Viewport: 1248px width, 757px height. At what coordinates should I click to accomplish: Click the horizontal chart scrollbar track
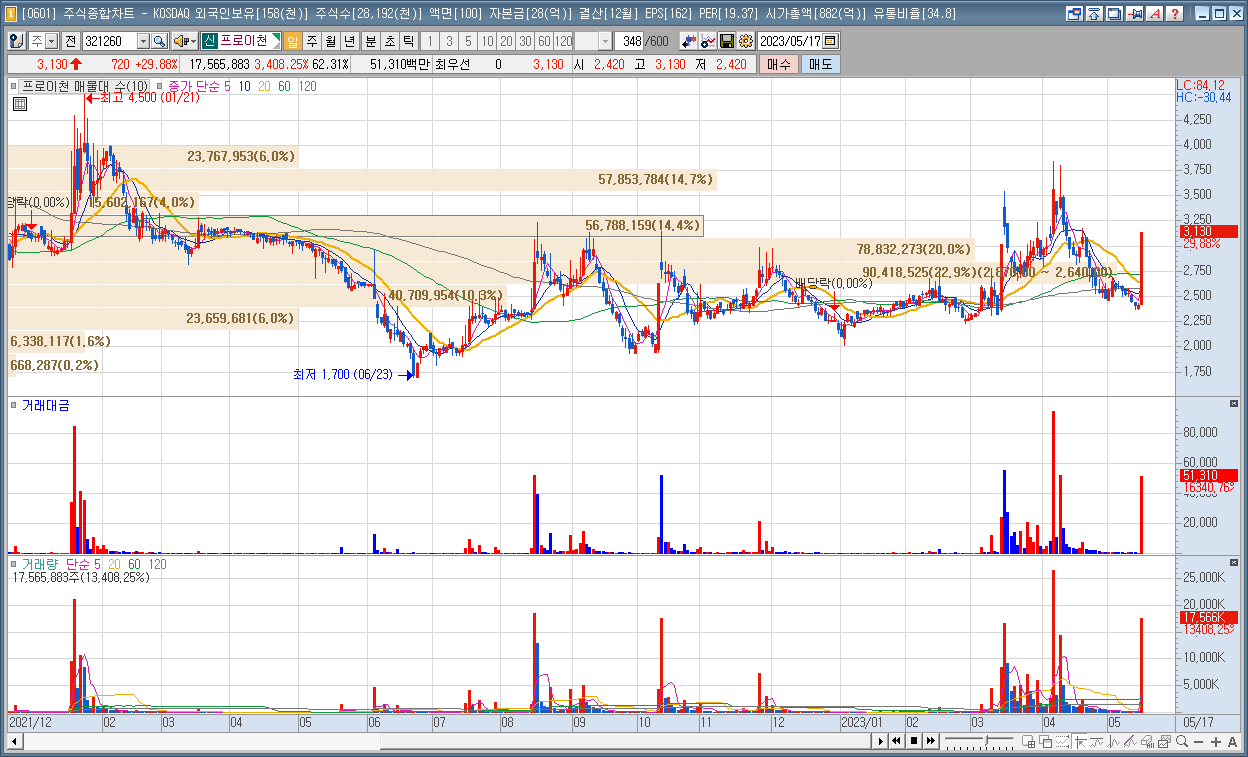[446, 742]
